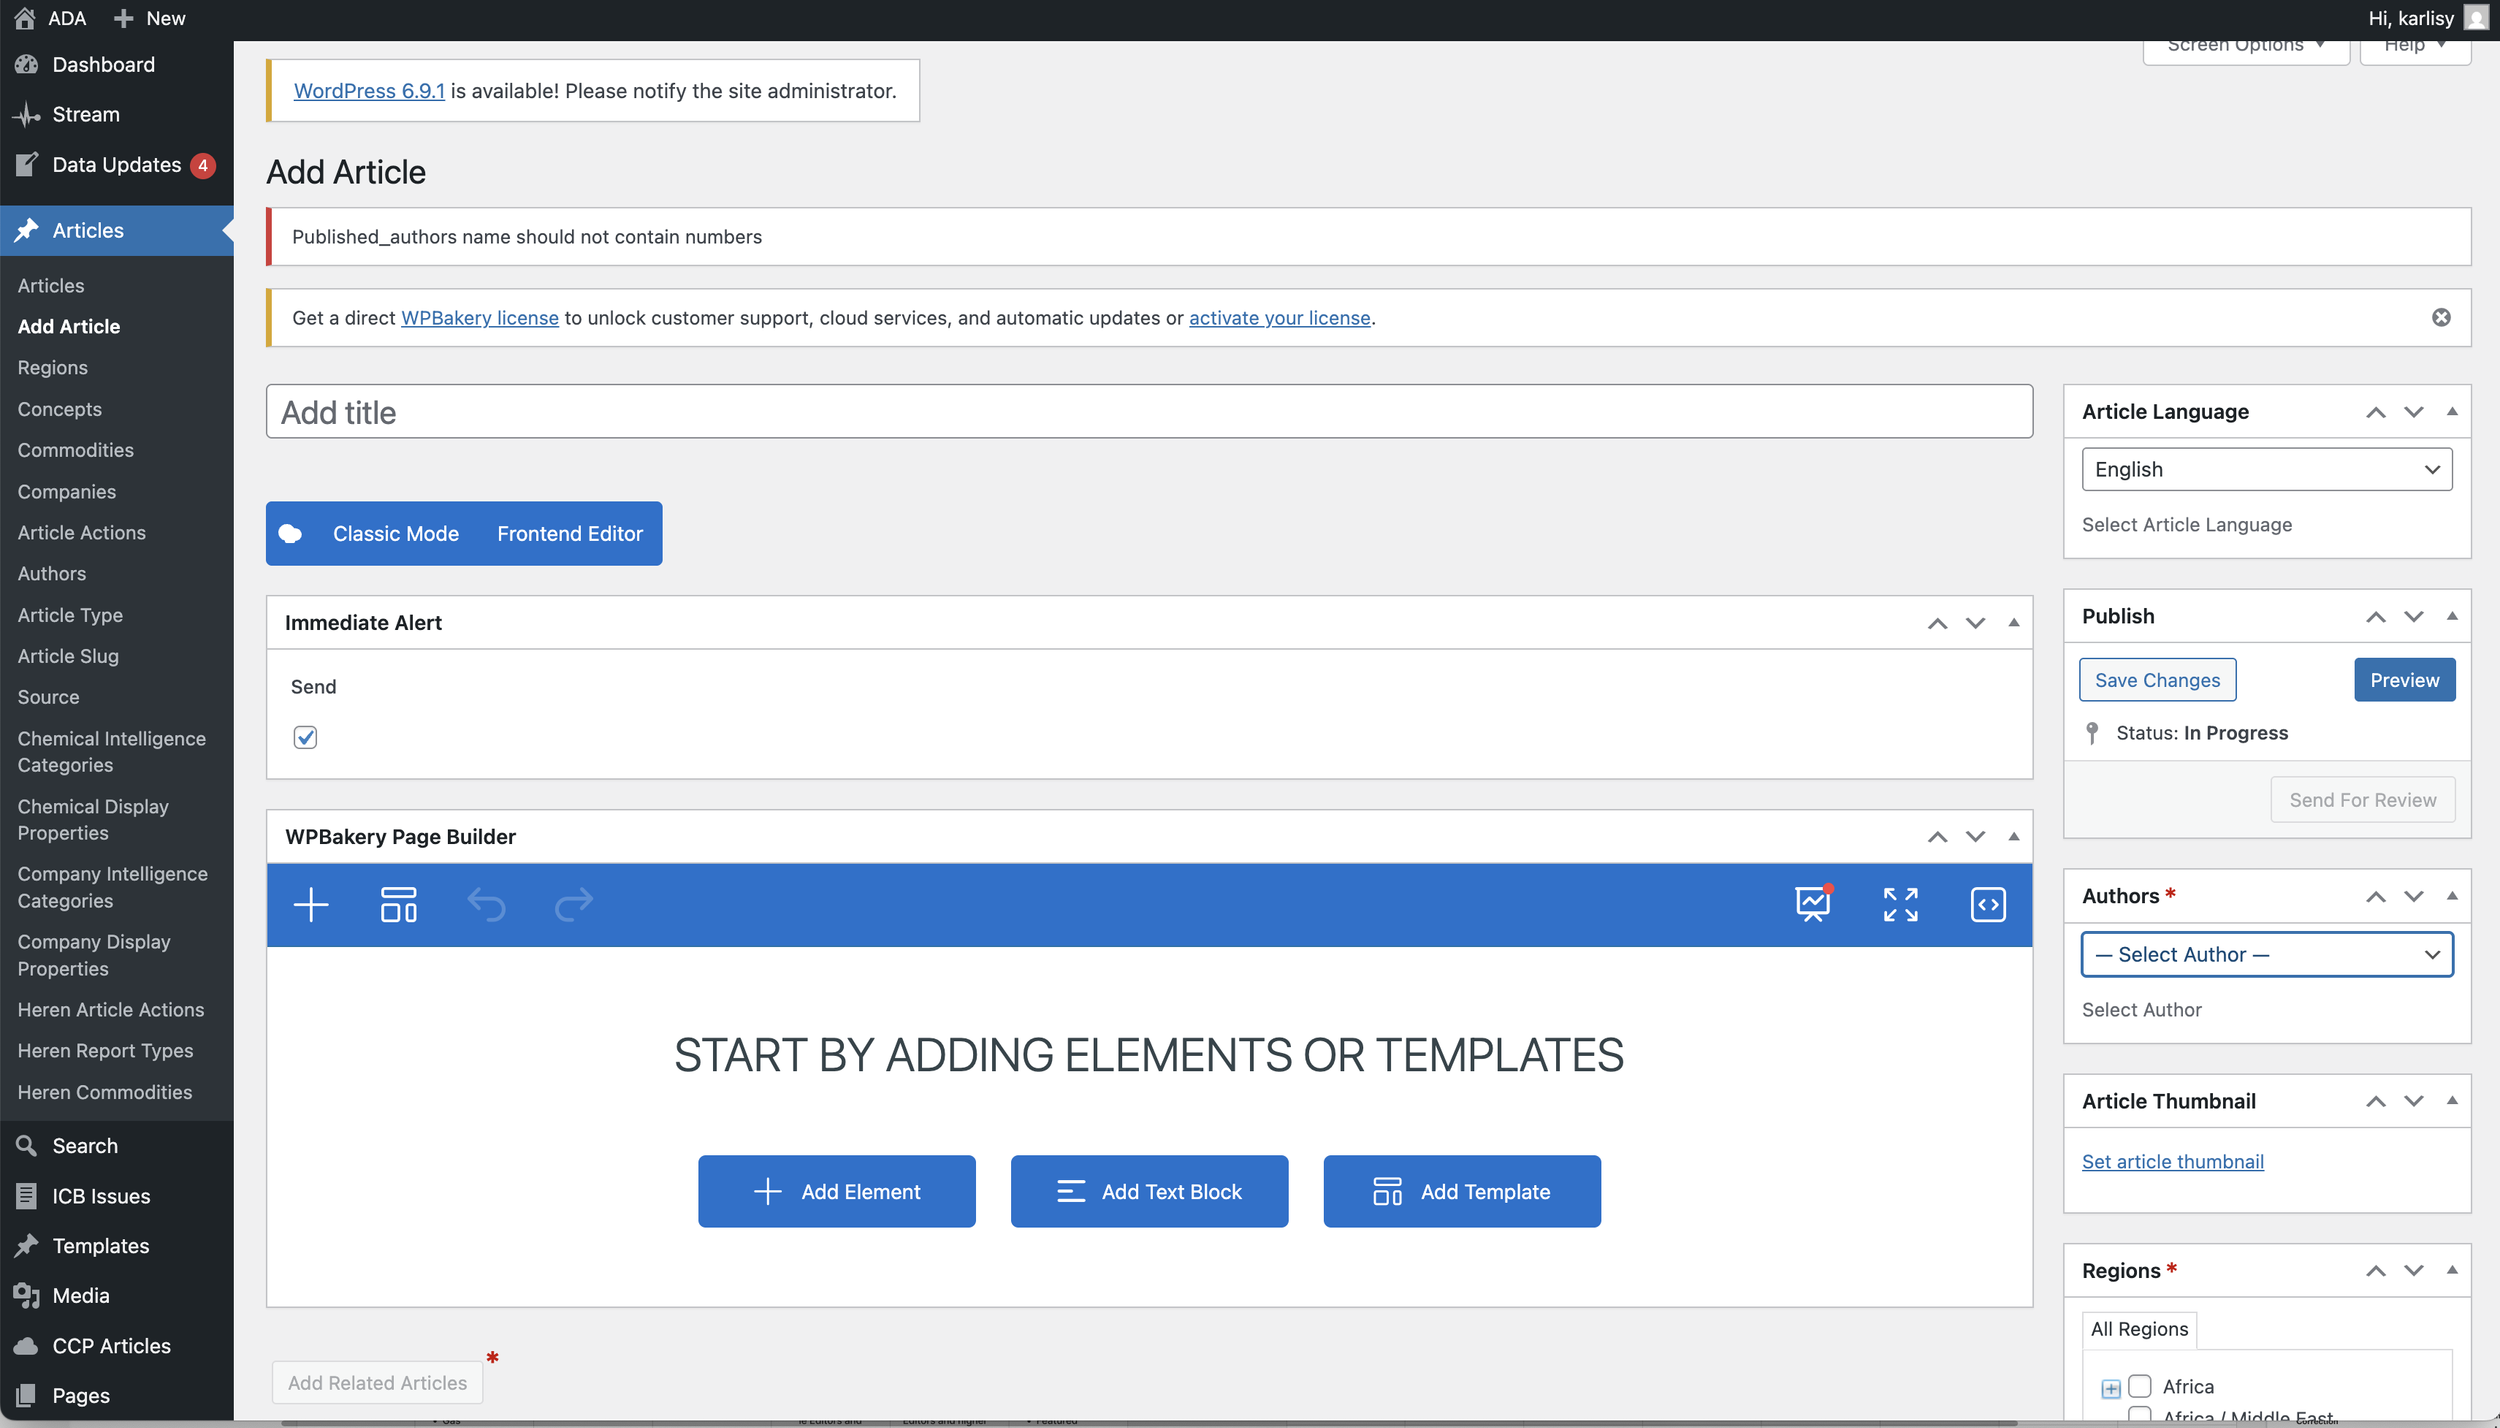Toggle fullscreen mode in WPBakery builder
Image resolution: width=2500 pixels, height=1428 pixels.
click(x=1899, y=904)
